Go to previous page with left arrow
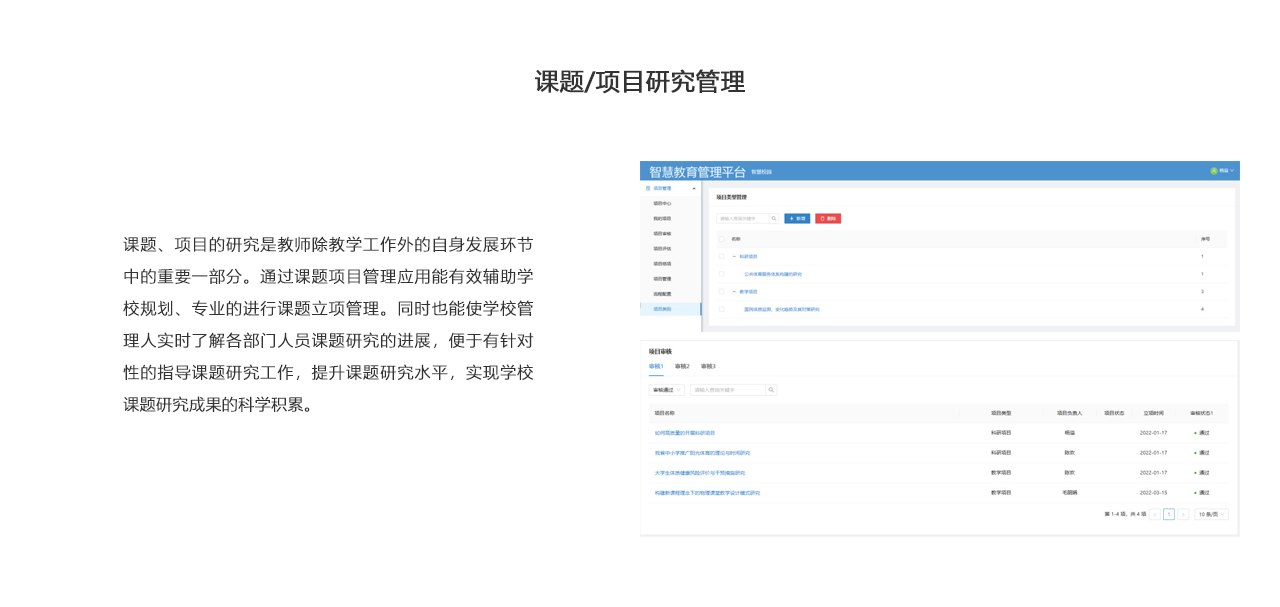Viewport: 1280px width, 607px height. pos(1155,514)
